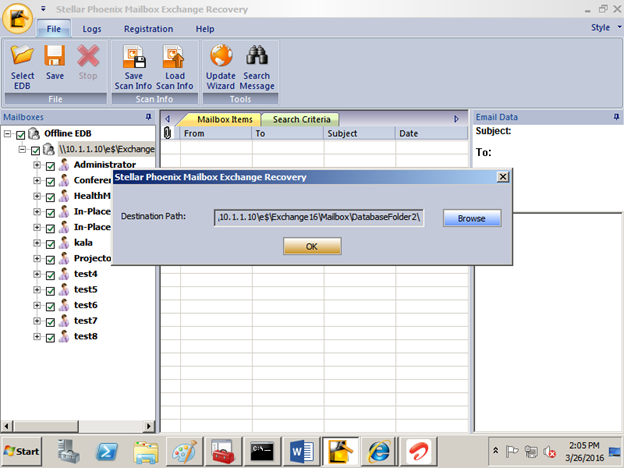Click the Stop red X icon
Viewport: 624px width, 468px height.
coord(88,55)
